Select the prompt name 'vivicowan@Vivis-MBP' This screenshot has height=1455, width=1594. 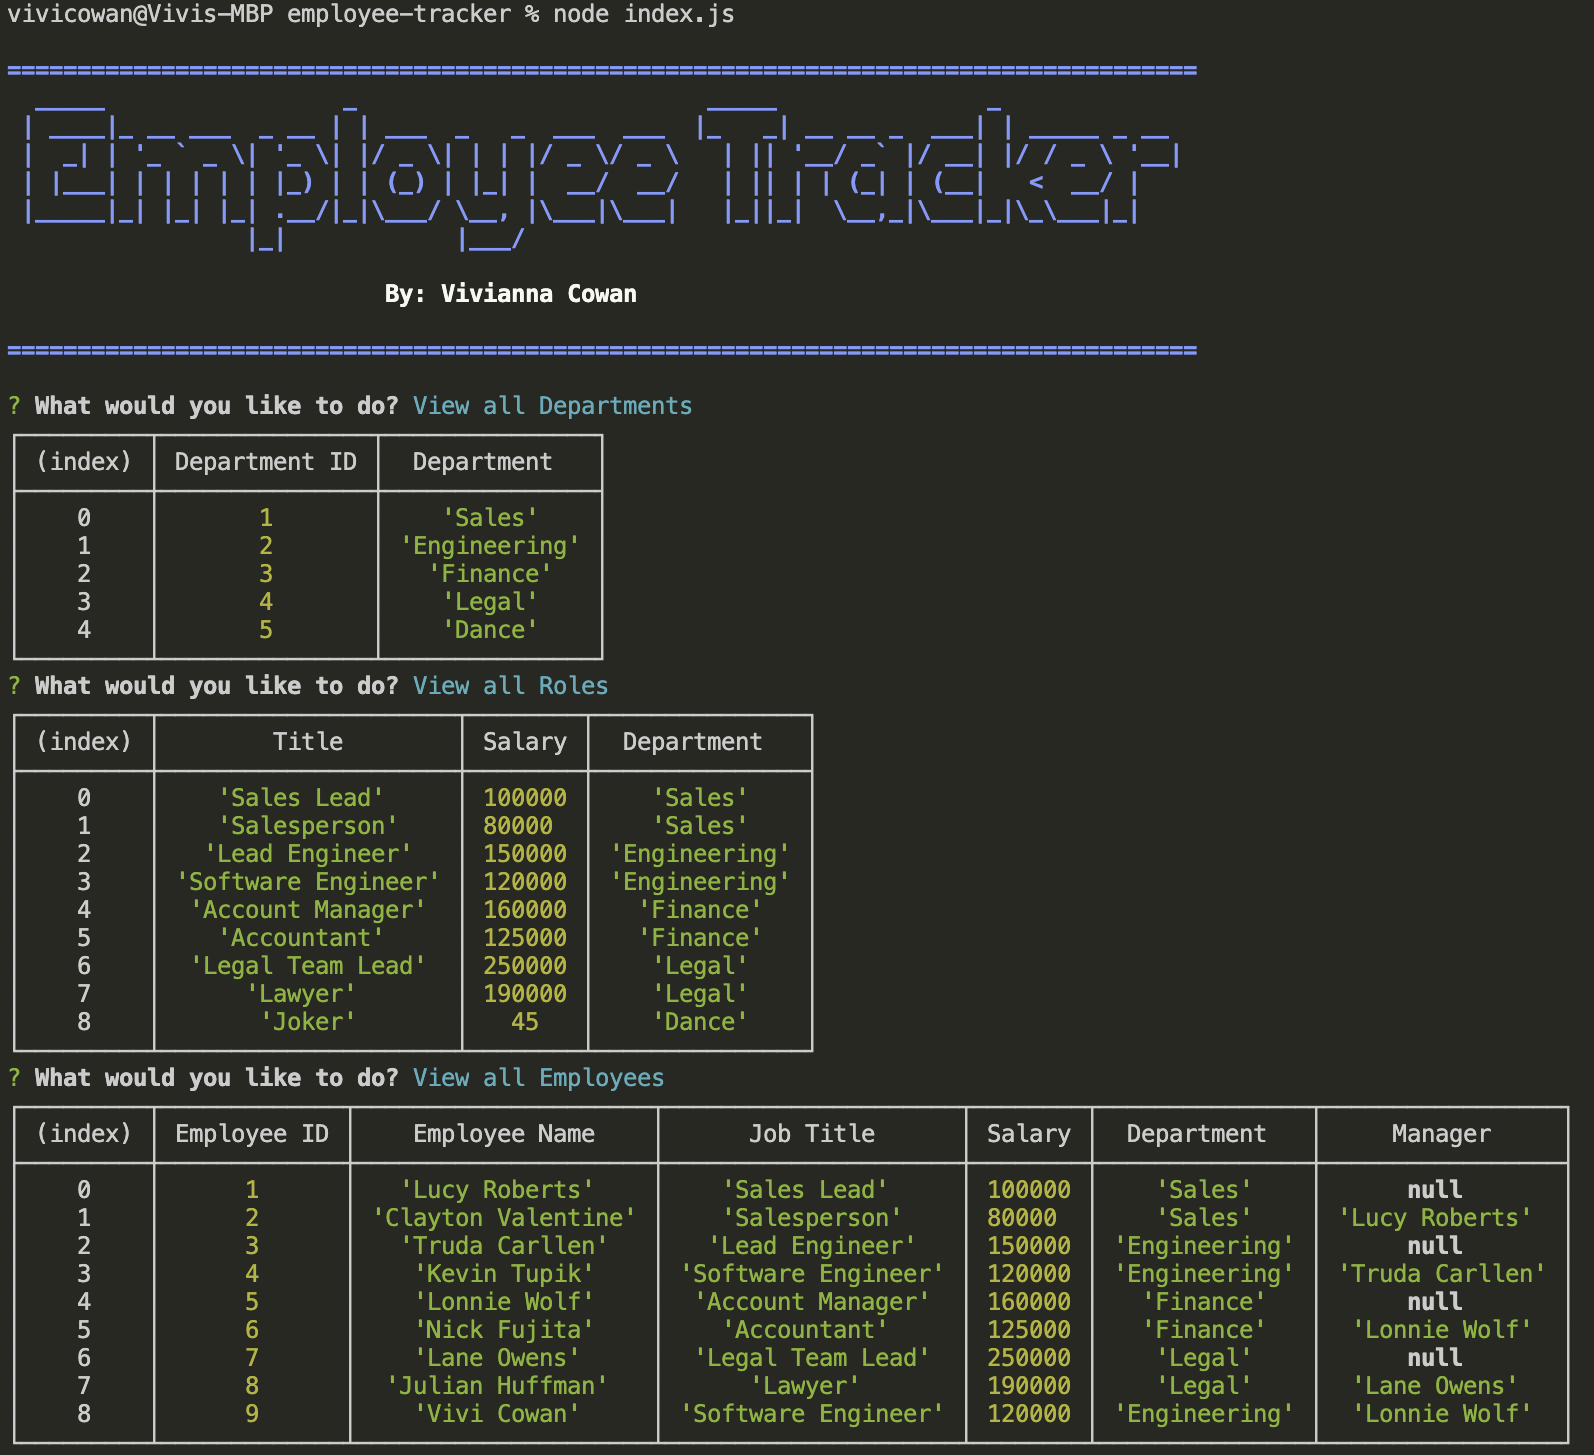[140, 14]
